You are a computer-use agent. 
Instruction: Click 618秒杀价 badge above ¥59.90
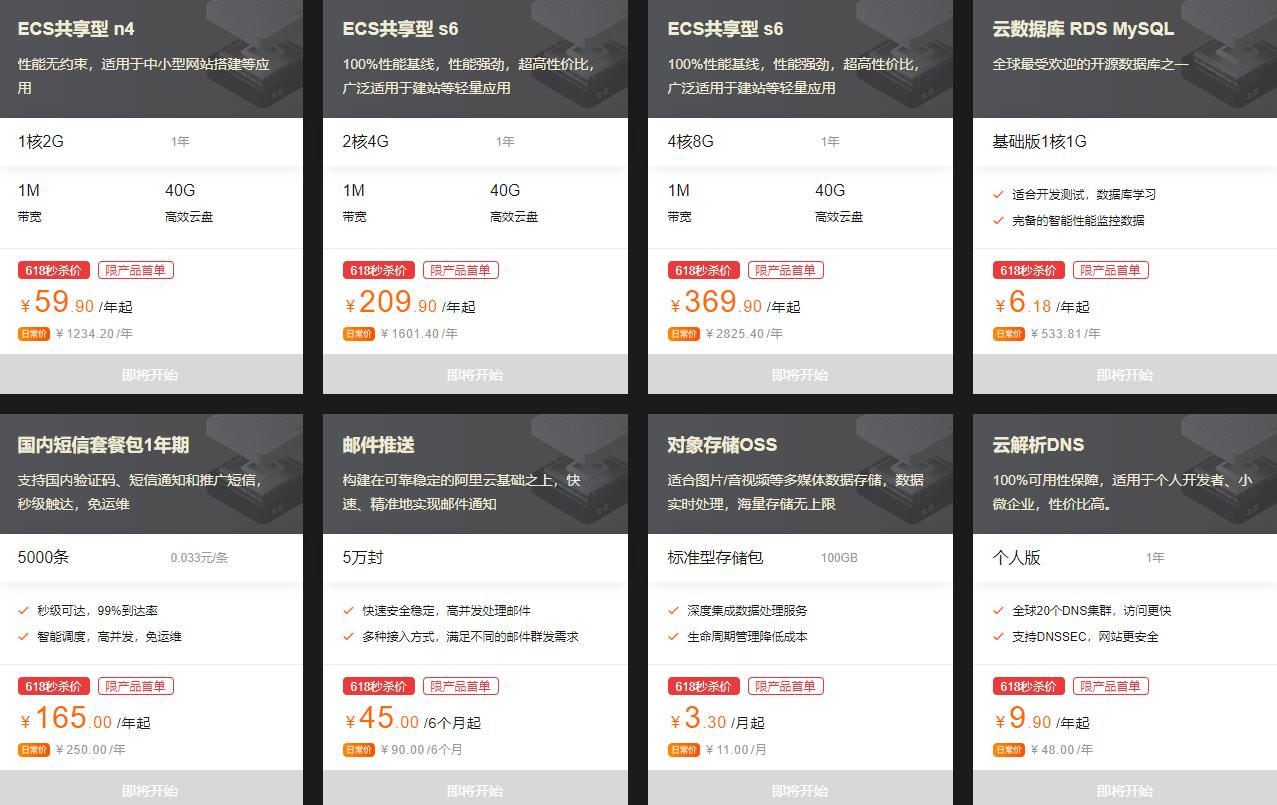[x=54, y=270]
